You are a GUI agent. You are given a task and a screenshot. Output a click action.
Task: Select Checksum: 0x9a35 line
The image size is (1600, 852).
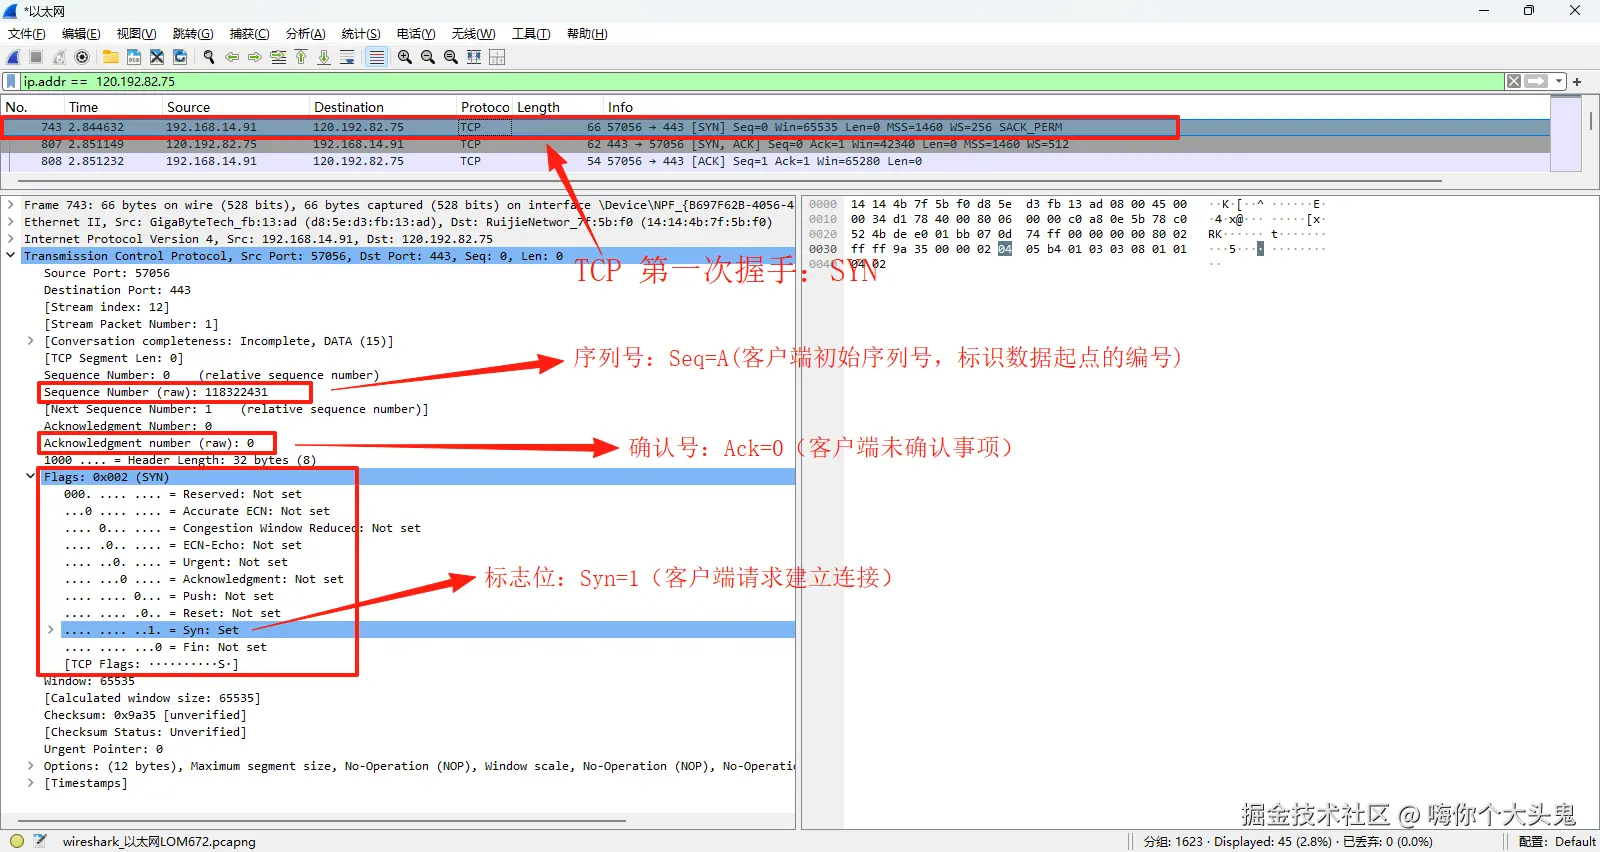tap(145, 715)
